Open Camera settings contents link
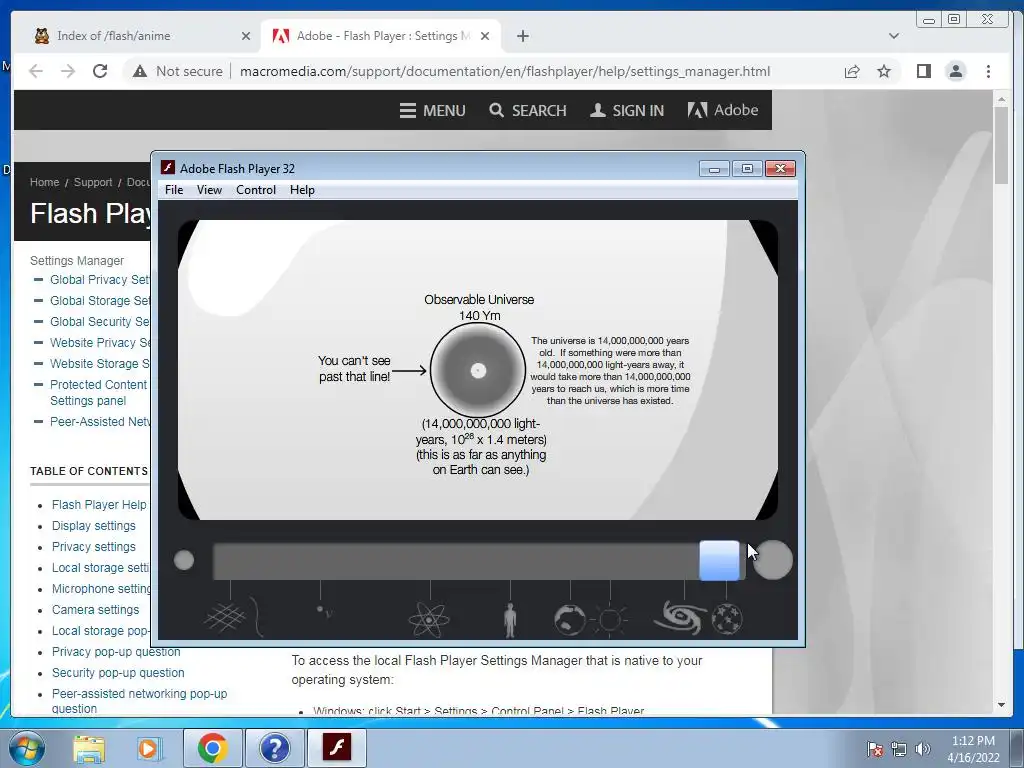Viewport: 1024px width, 768px height. coord(95,609)
